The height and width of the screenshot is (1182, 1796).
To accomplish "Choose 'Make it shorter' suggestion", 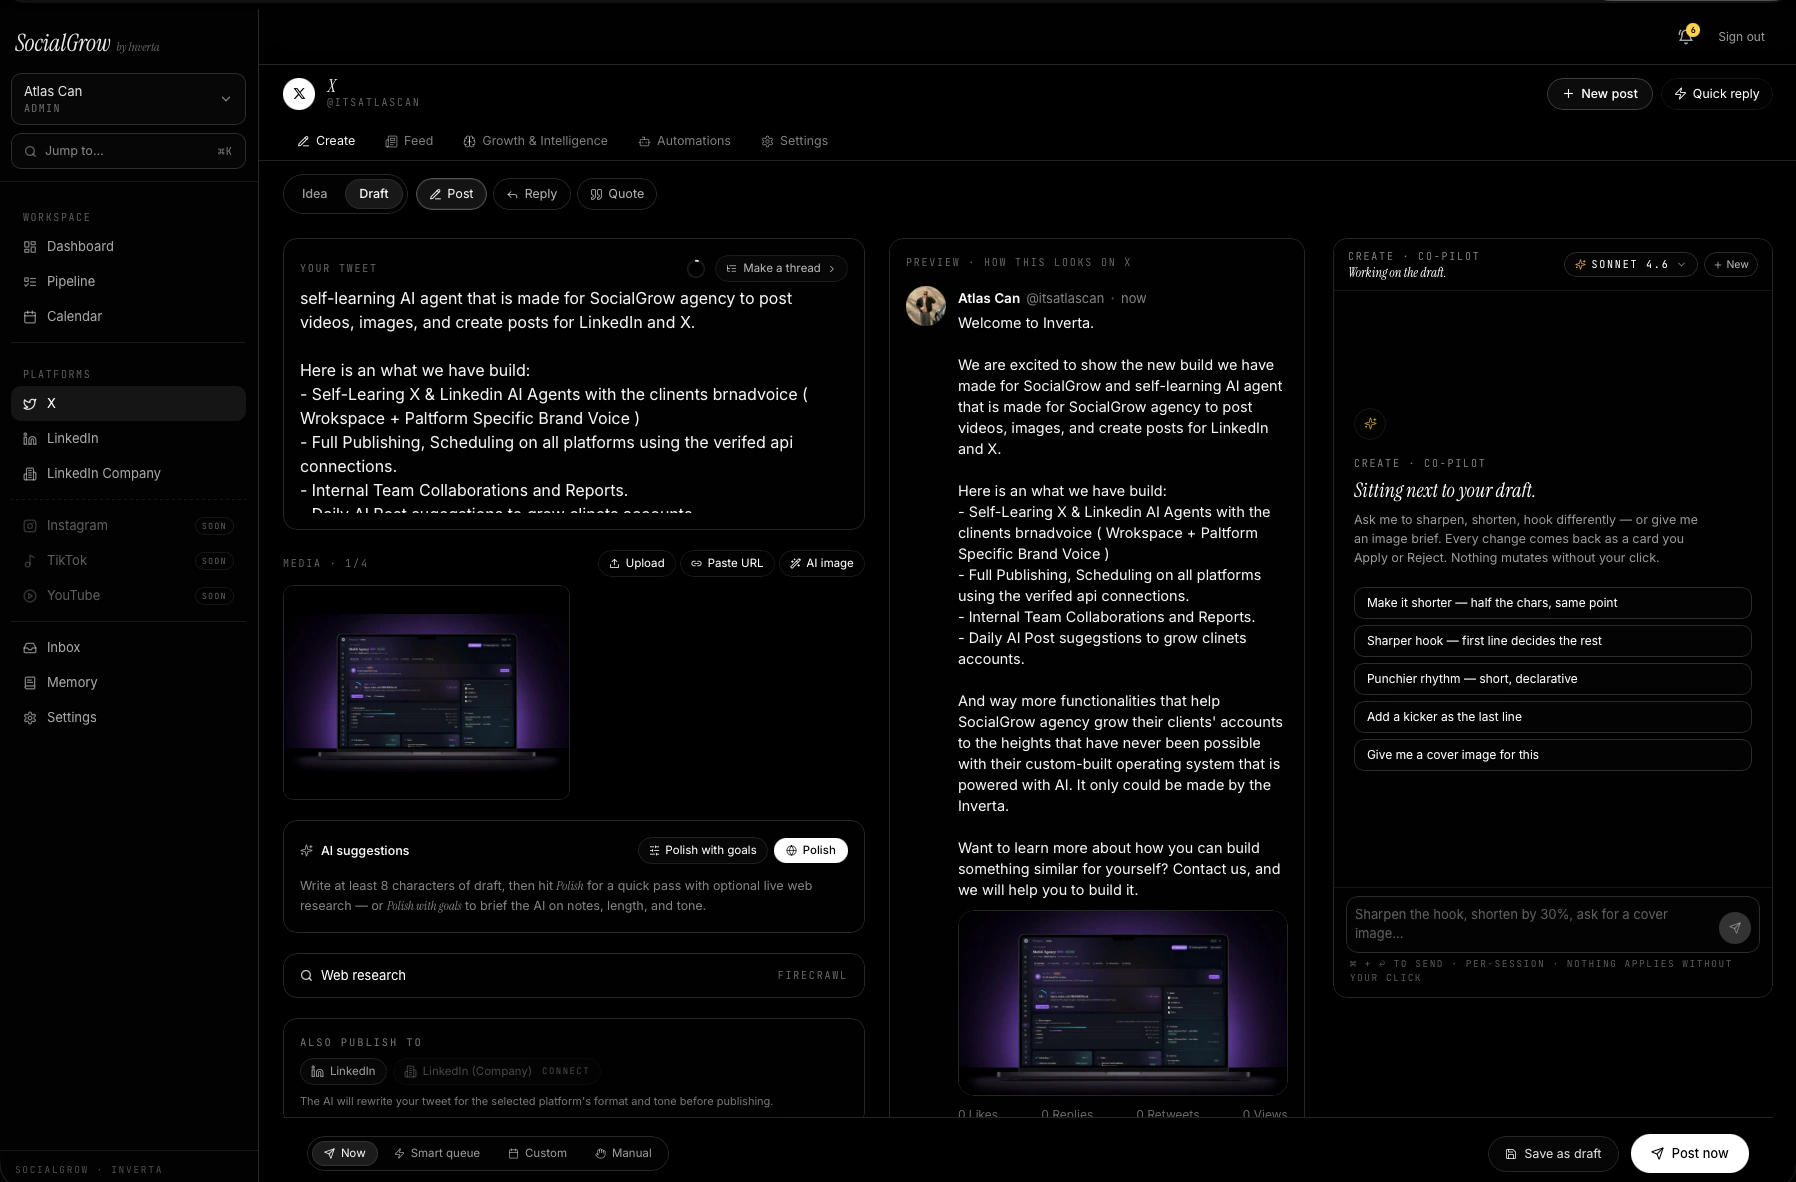I will (x=1552, y=603).
